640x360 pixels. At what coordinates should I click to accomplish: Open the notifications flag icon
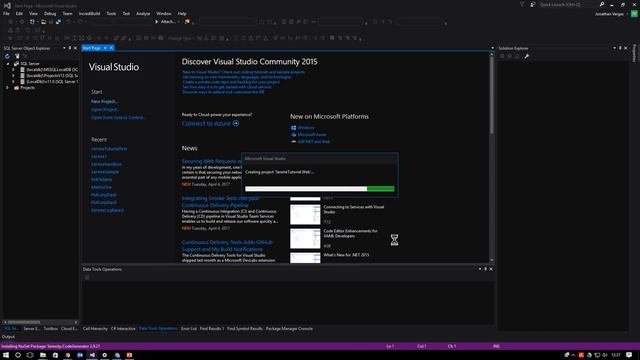pos(522,4)
